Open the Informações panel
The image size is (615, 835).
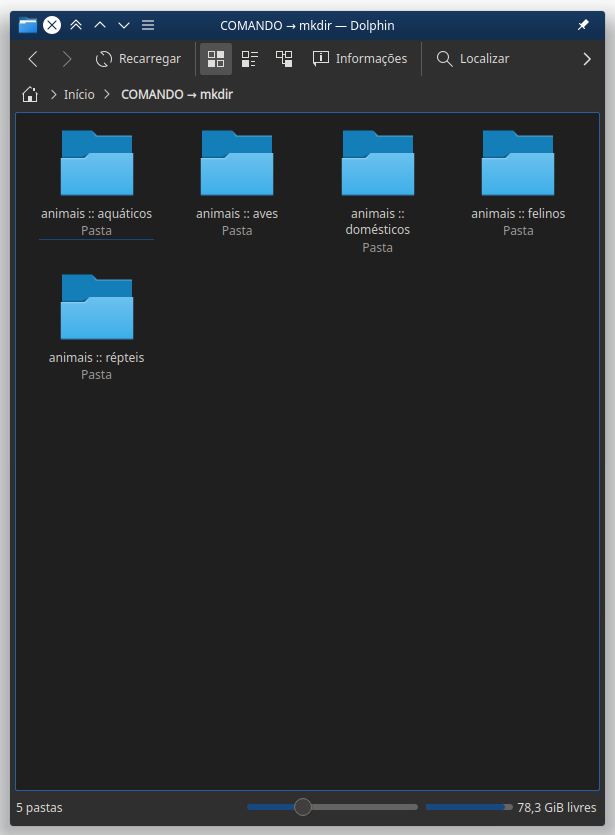pyautogui.click(x=360, y=59)
